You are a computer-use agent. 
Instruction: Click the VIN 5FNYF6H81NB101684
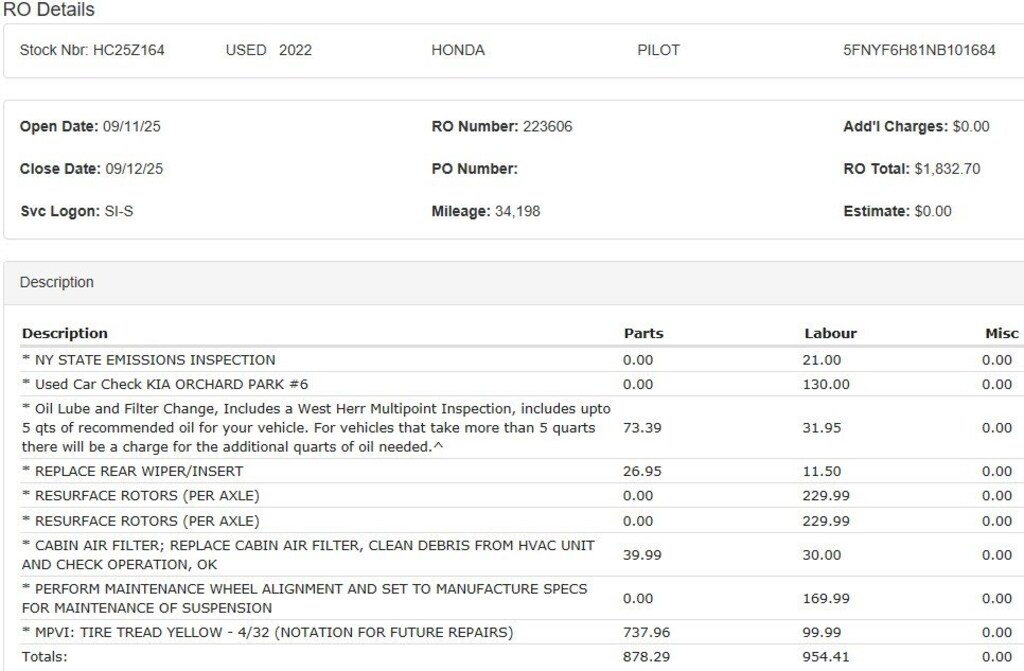click(x=919, y=50)
